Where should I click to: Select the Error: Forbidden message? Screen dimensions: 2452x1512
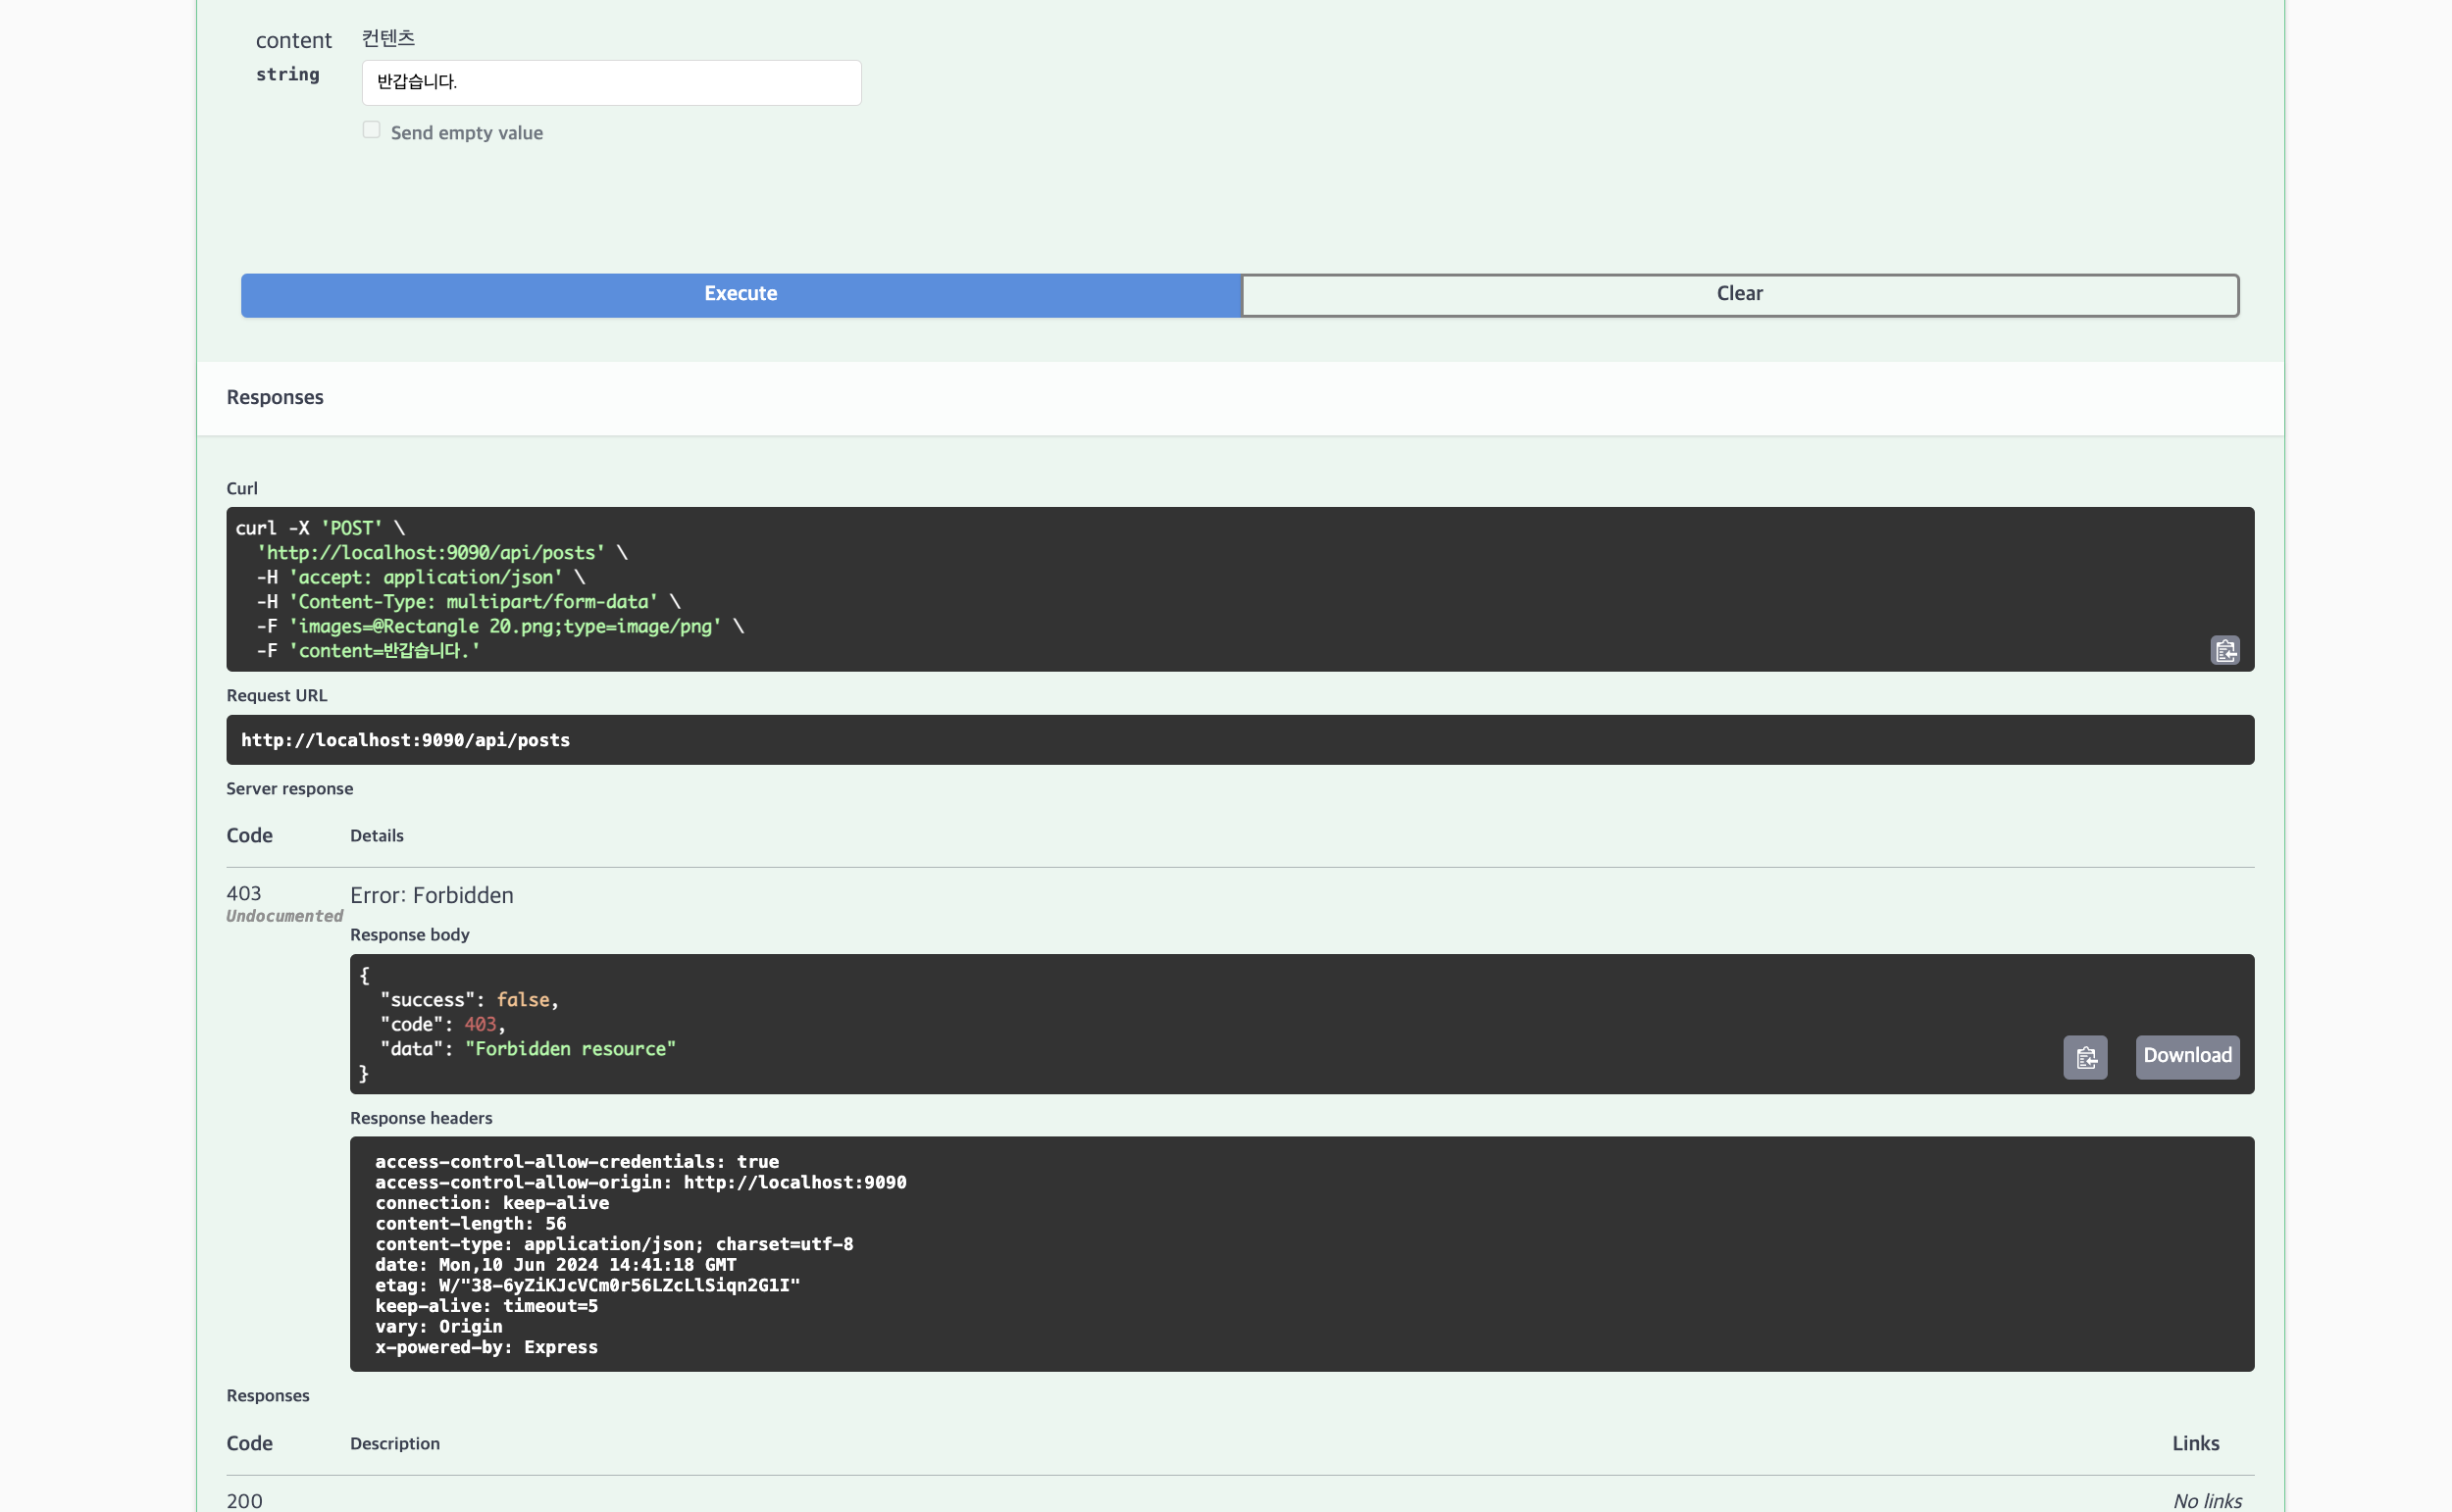pyautogui.click(x=432, y=895)
